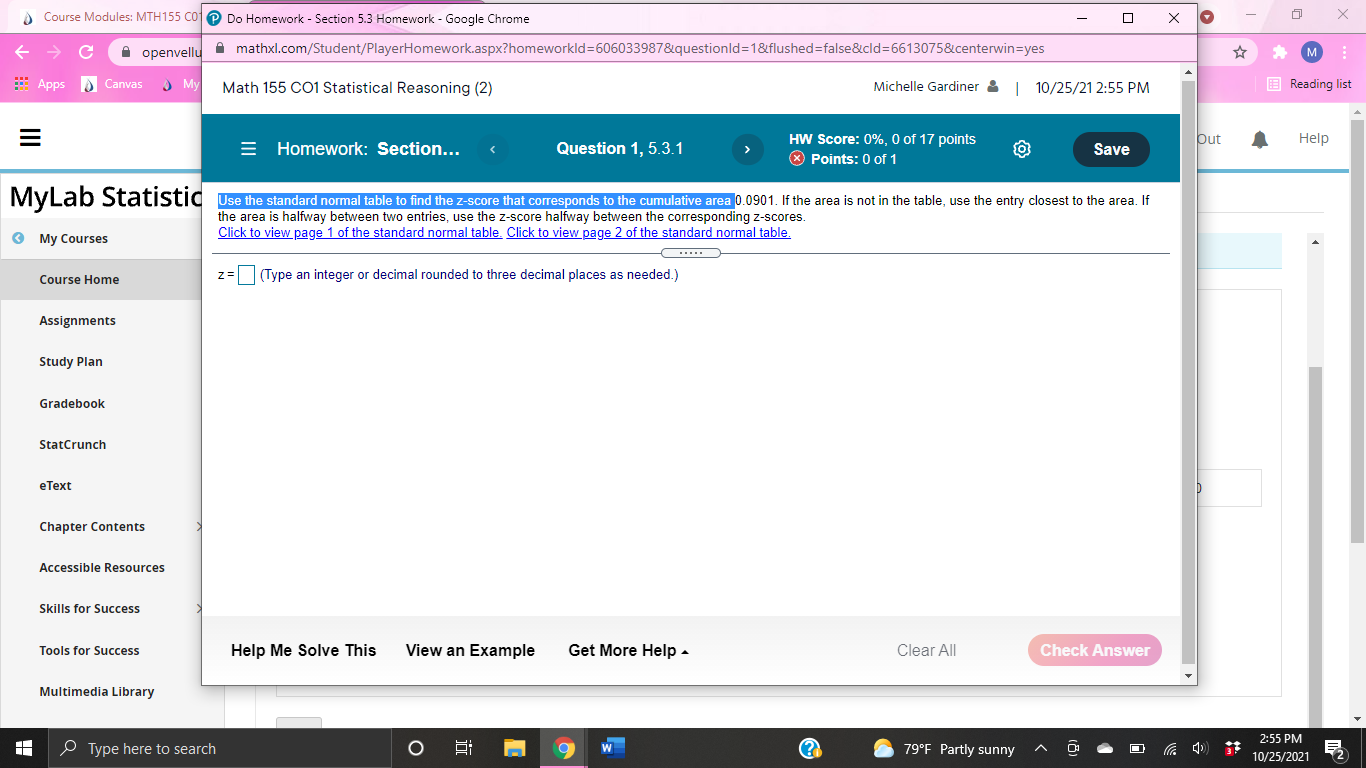The height and width of the screenshot is (768, 1366).
Task: Expand the Skills for Success sidebar item
Action: coord(199,608)
